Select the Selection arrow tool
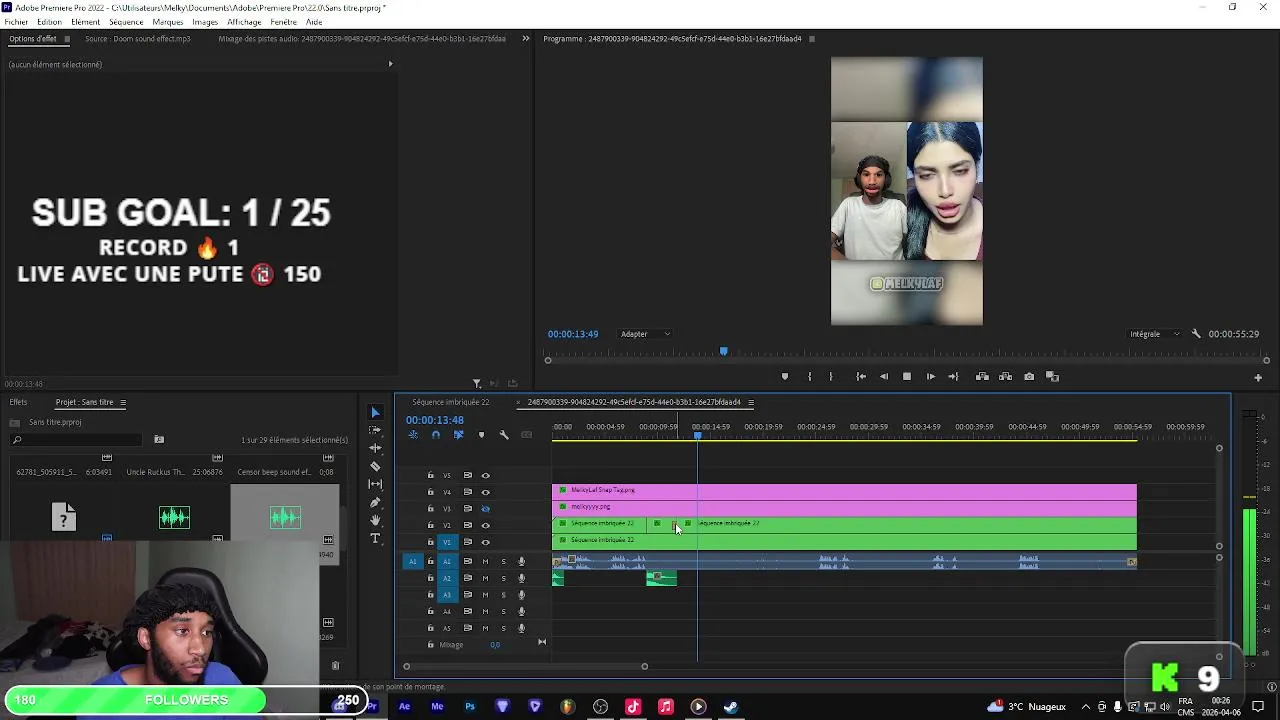This screenshot has height=720, width=1280. 375,412
